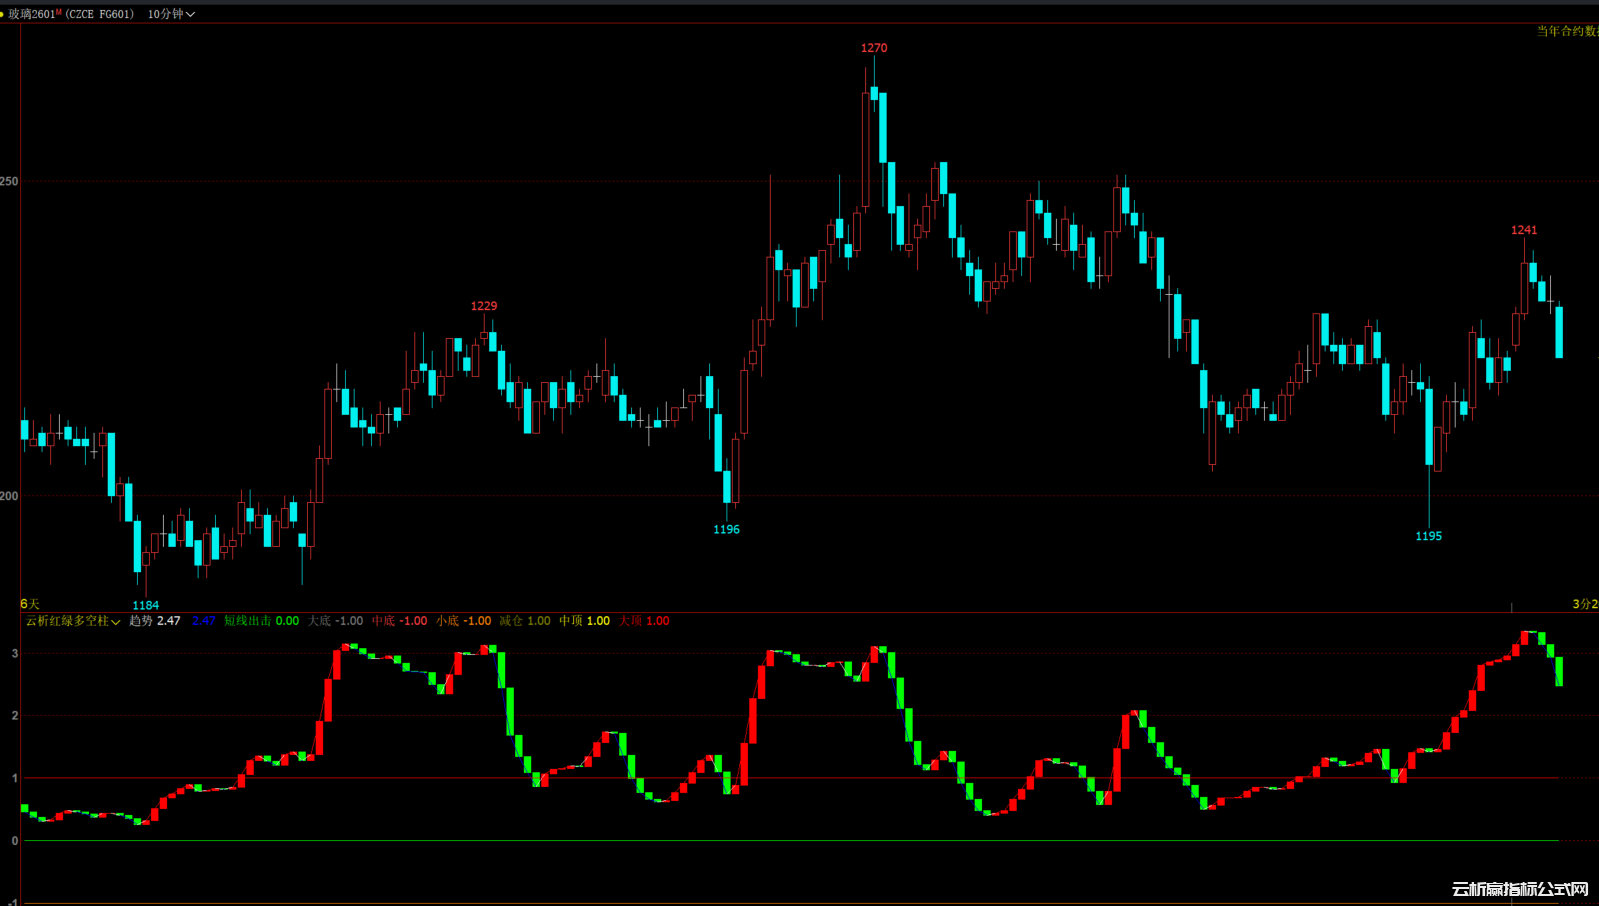Image resolution: width=1599 pixels, height=906 pixels.
Task: Click the 1241 peak price label
Action: (1524, 230)
